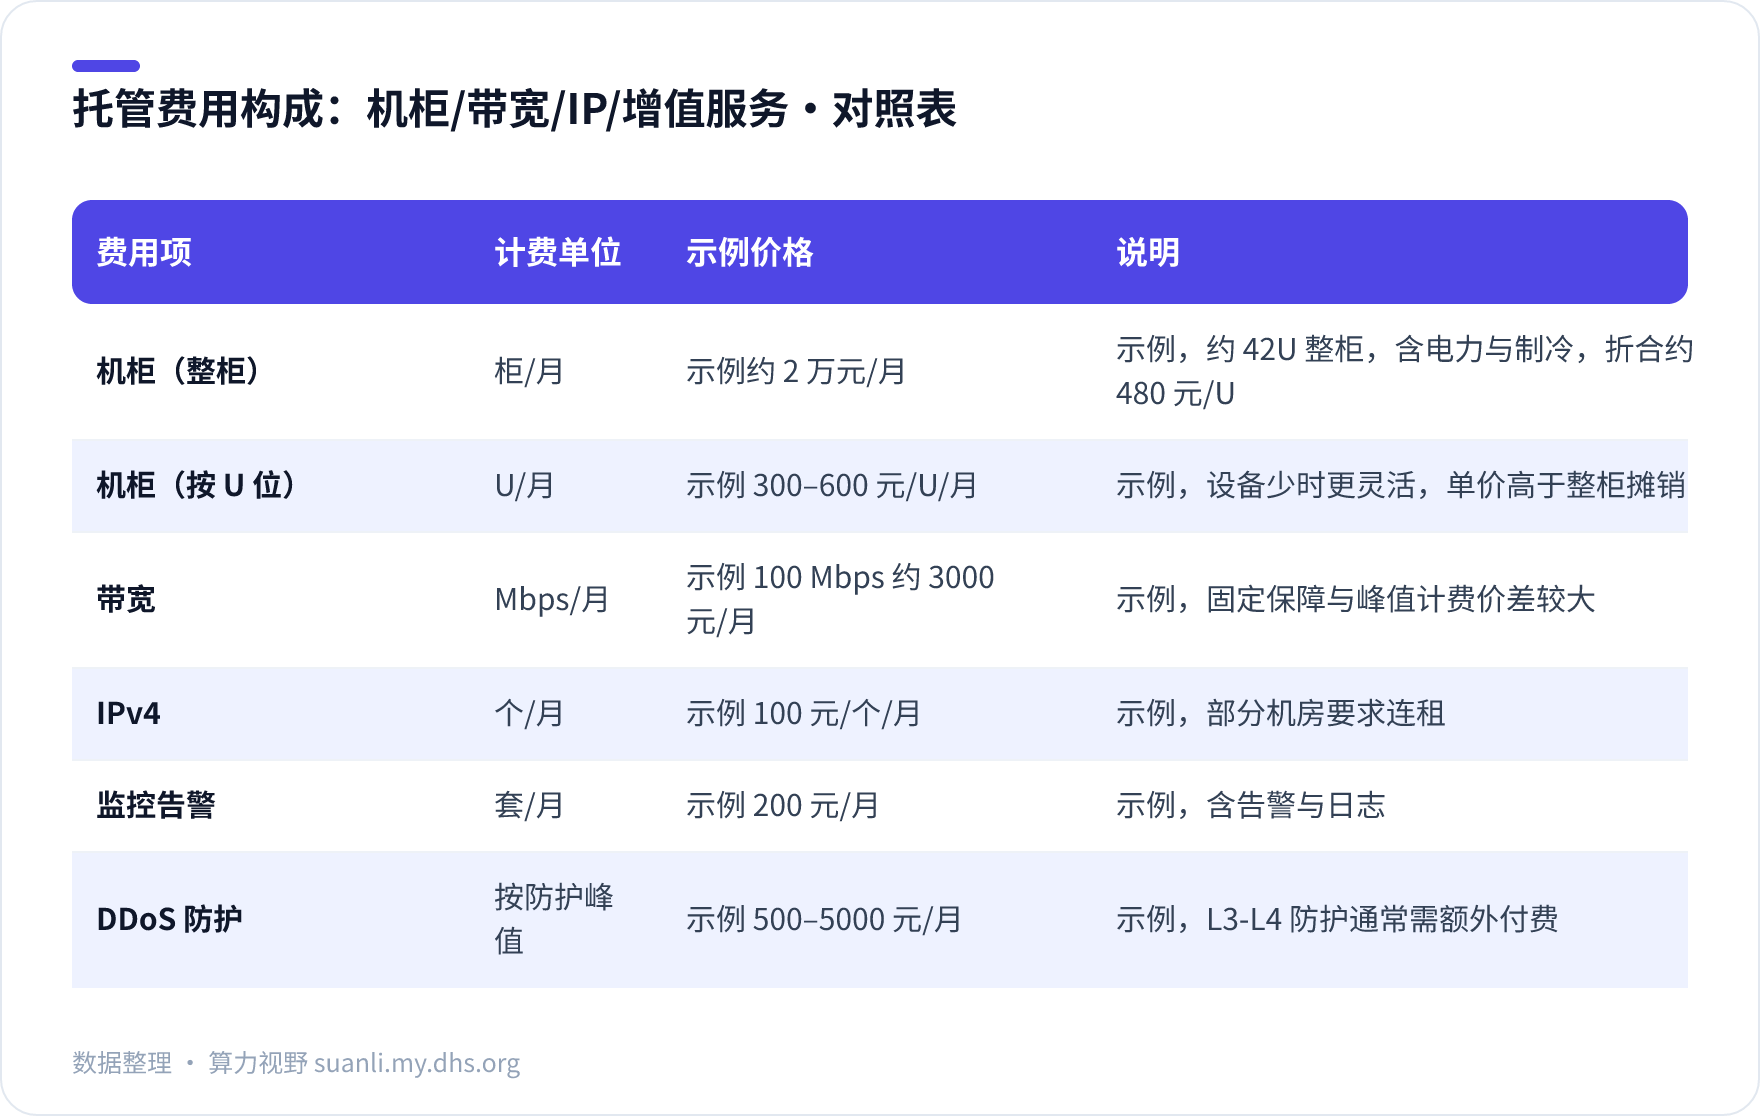Click the 示例 200 元/月 price
The width and height of the screenshot is (1760, 1116).
(783, 805)
